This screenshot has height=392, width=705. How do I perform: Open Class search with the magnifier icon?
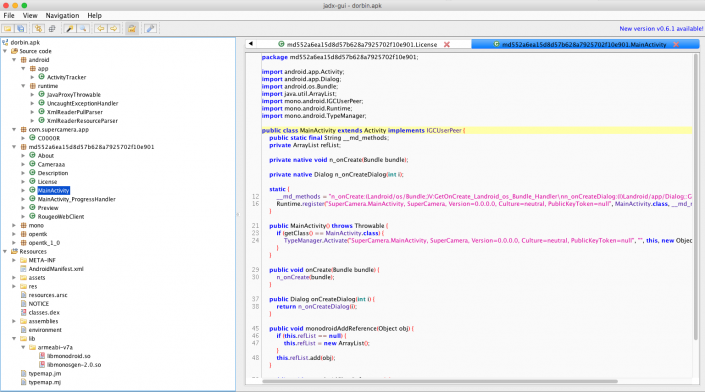coord(83,28)
